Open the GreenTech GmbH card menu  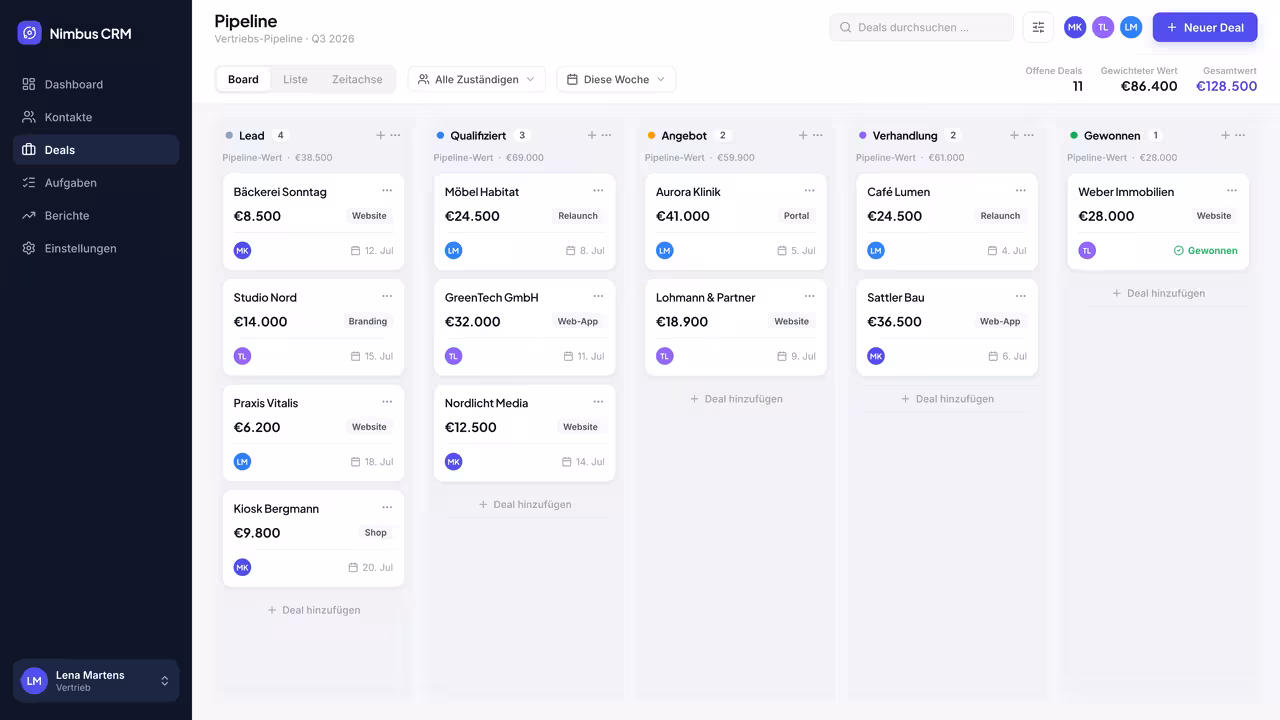tap(598, 296)
